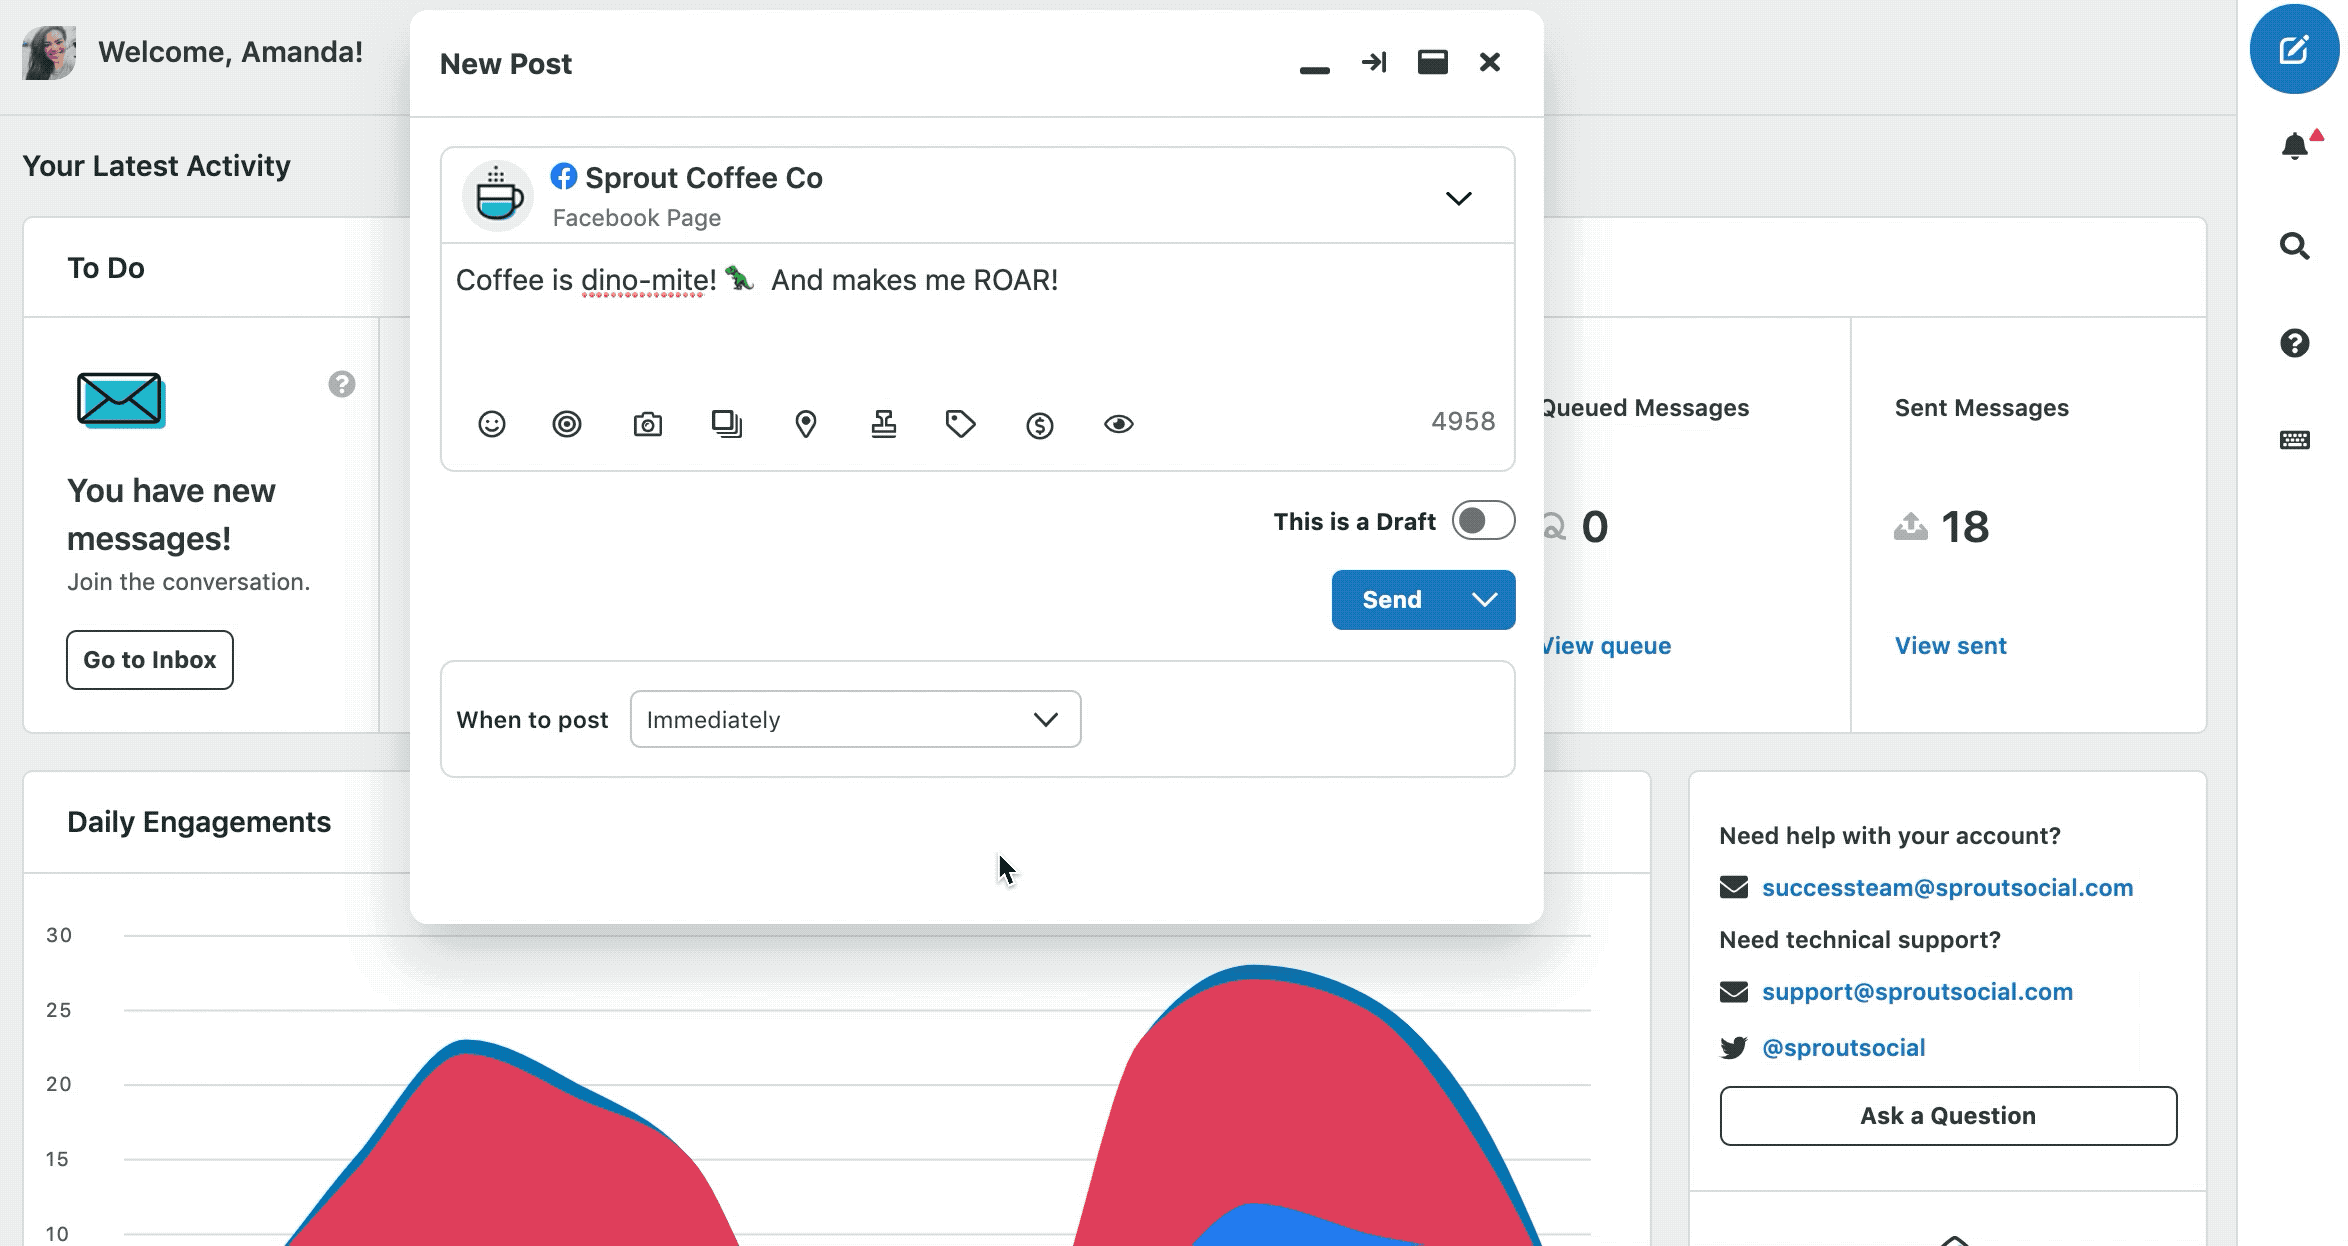
Task: Toggle the This is a Draft switch
Action: coord(1483,520)
